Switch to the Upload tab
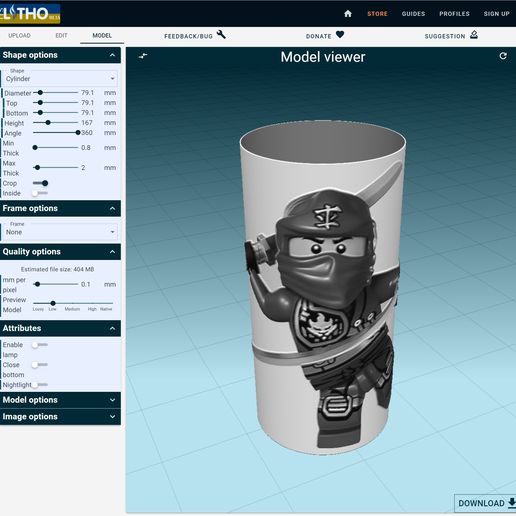The height and width of the screenshot is (516, 516). [19, 35]
